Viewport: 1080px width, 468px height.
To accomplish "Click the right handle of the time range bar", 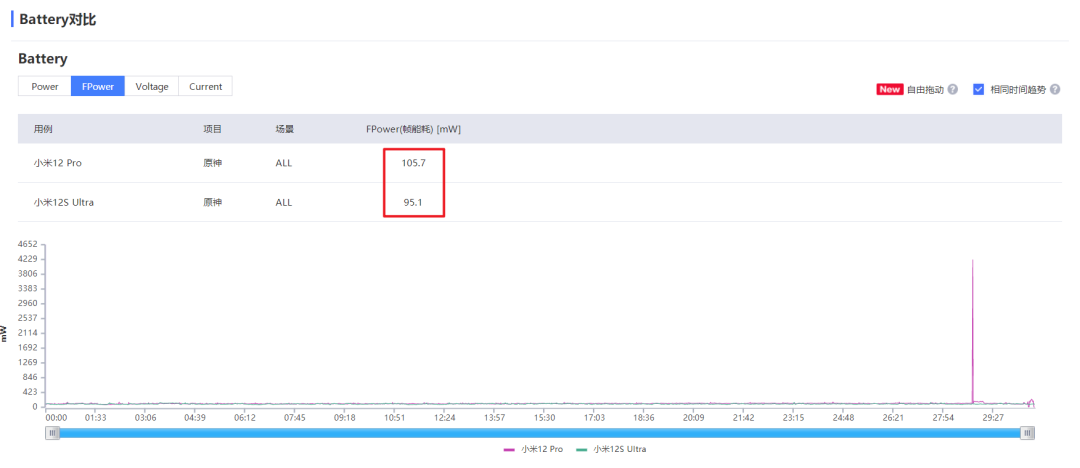I will (x=1027, y=433).
